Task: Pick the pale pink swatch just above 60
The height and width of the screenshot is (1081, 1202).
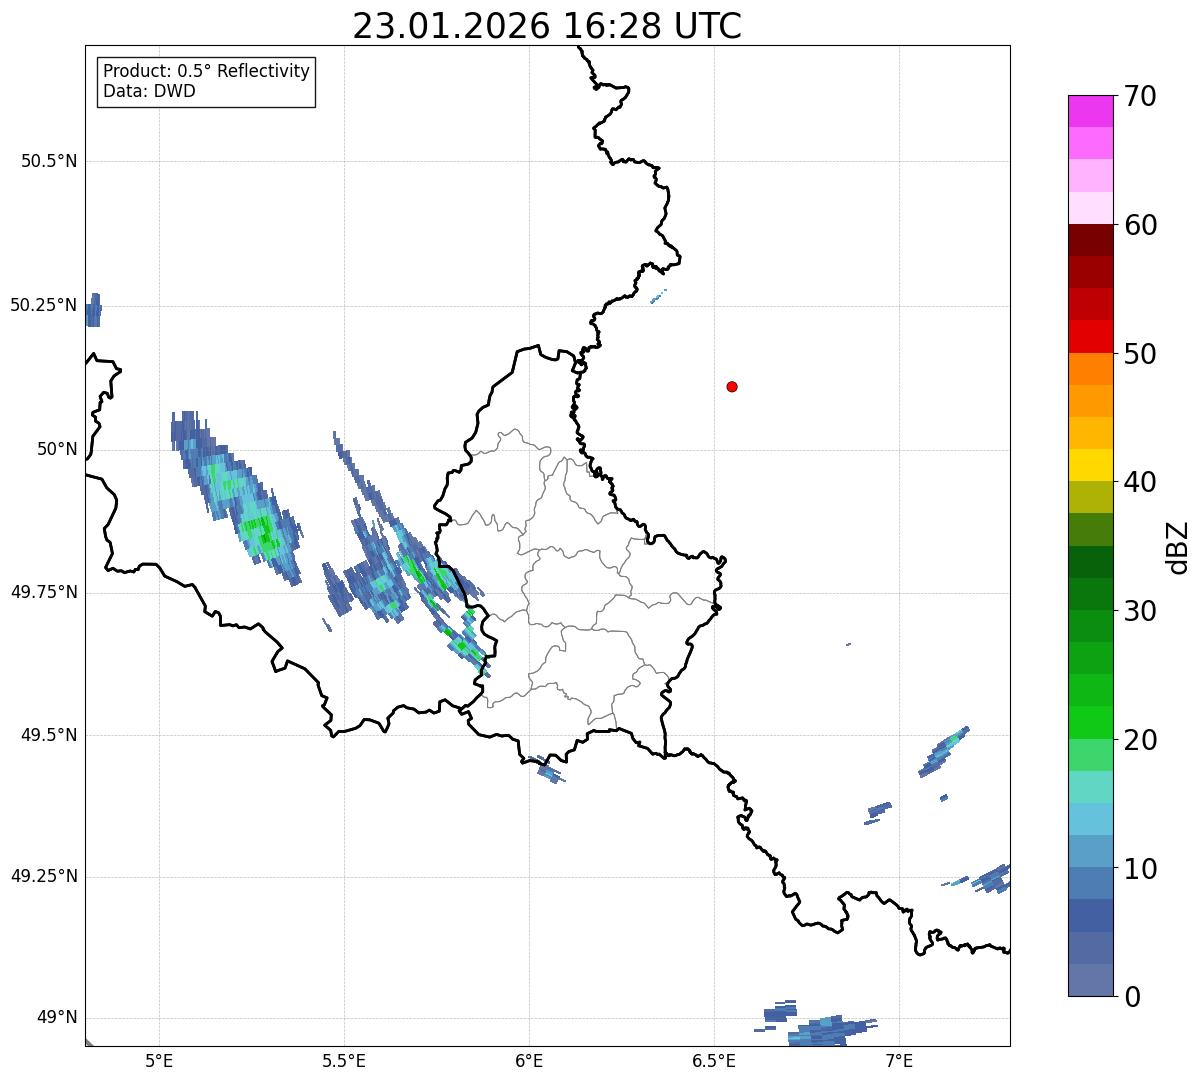Action: click(1090, 208)
